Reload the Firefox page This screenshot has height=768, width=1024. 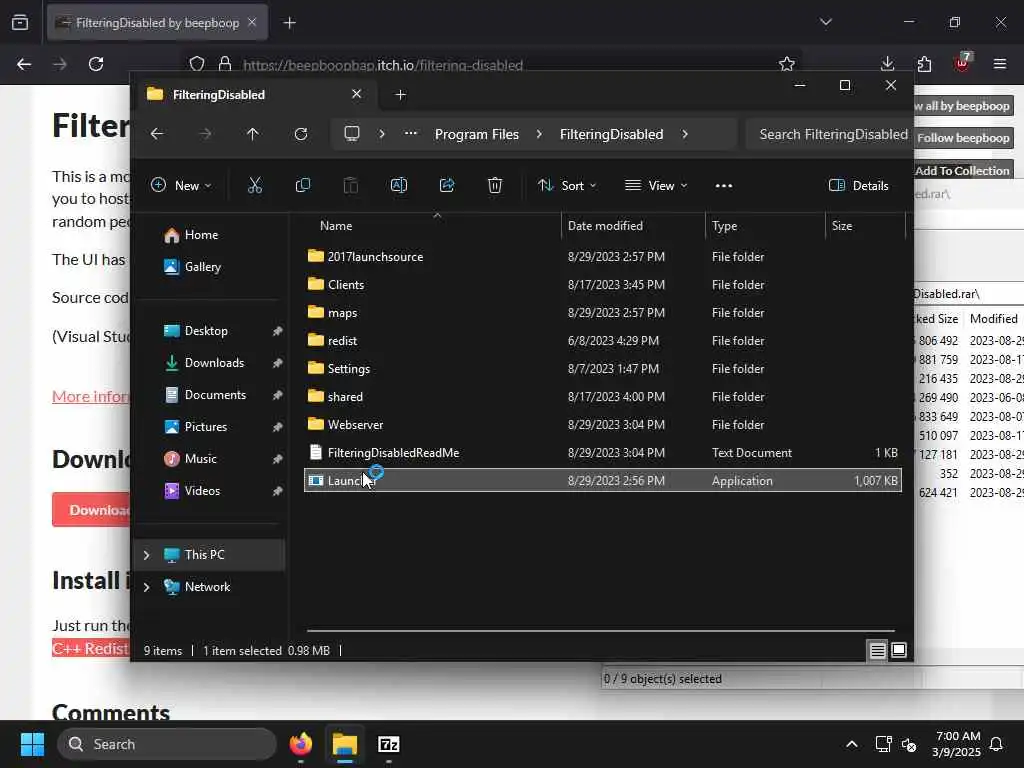pyautogui.click(x=96, y=64)
